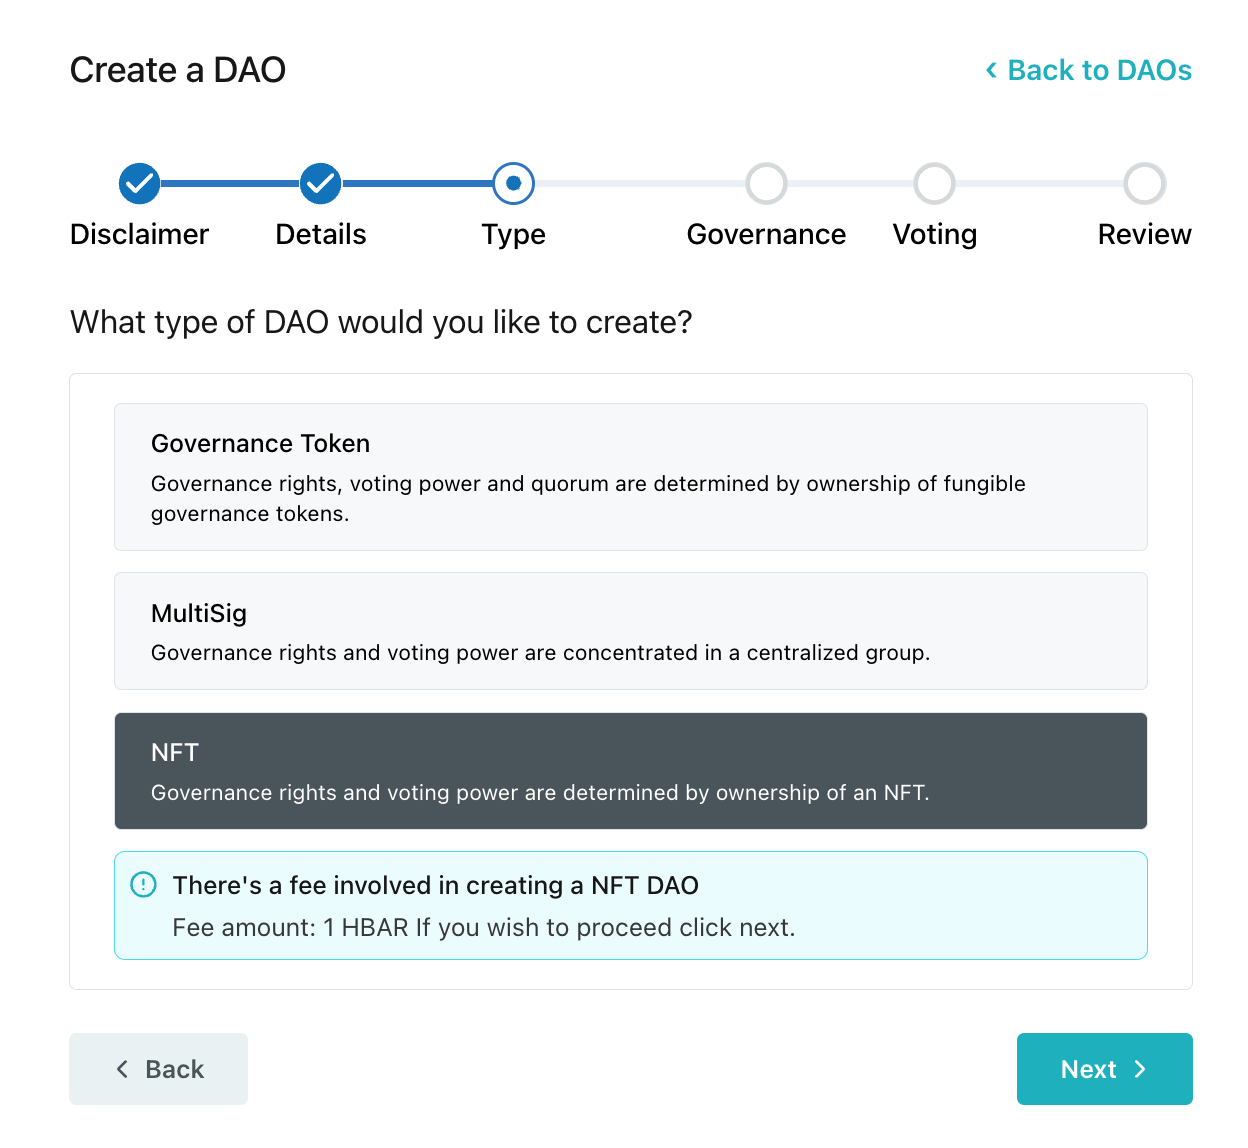Click the left chevron on Back button

[122, 1069]
